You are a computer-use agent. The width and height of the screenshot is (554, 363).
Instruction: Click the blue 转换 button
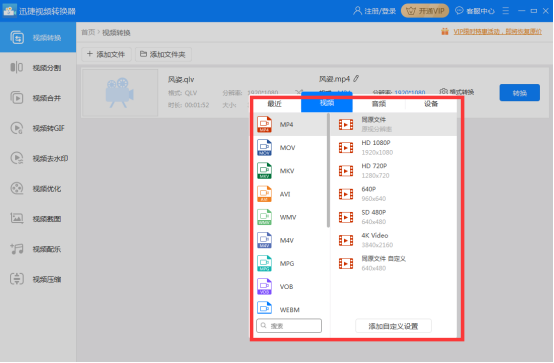pyautogui.click(x=519, y=93)
